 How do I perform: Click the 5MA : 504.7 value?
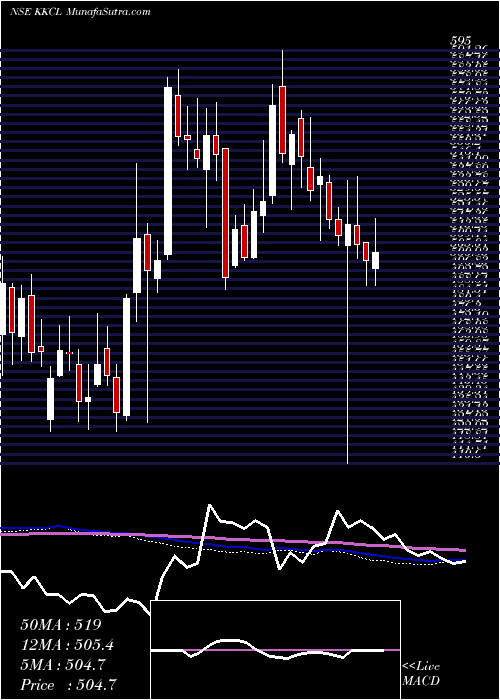pyautogui.click(x=63, y=665)
